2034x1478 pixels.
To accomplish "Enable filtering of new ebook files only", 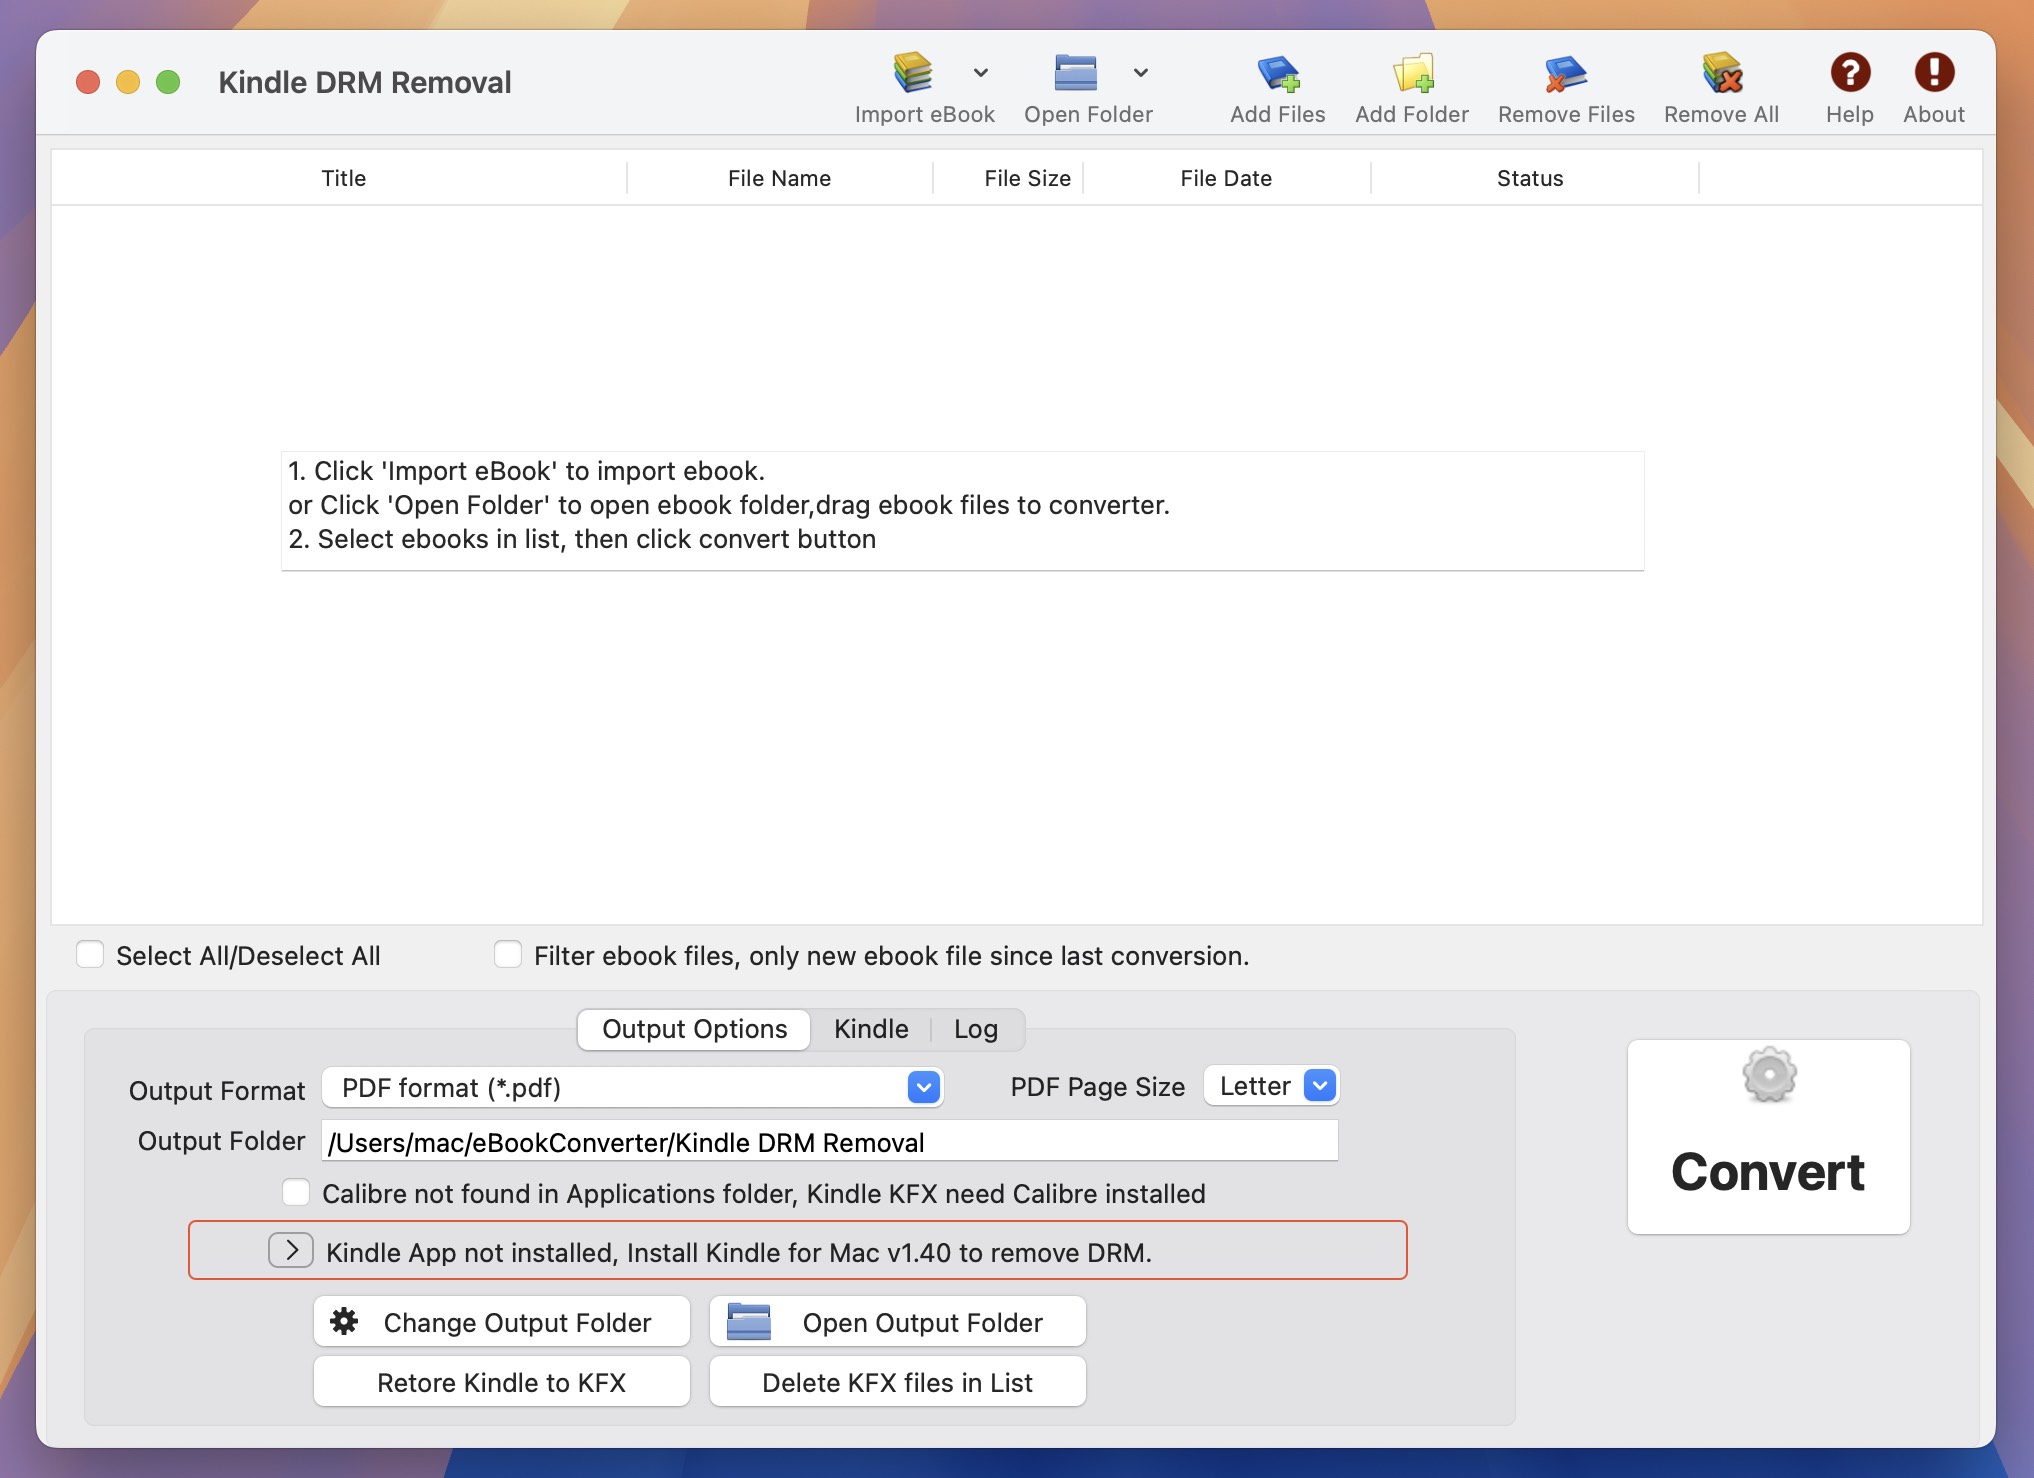I will coord(508,954).
